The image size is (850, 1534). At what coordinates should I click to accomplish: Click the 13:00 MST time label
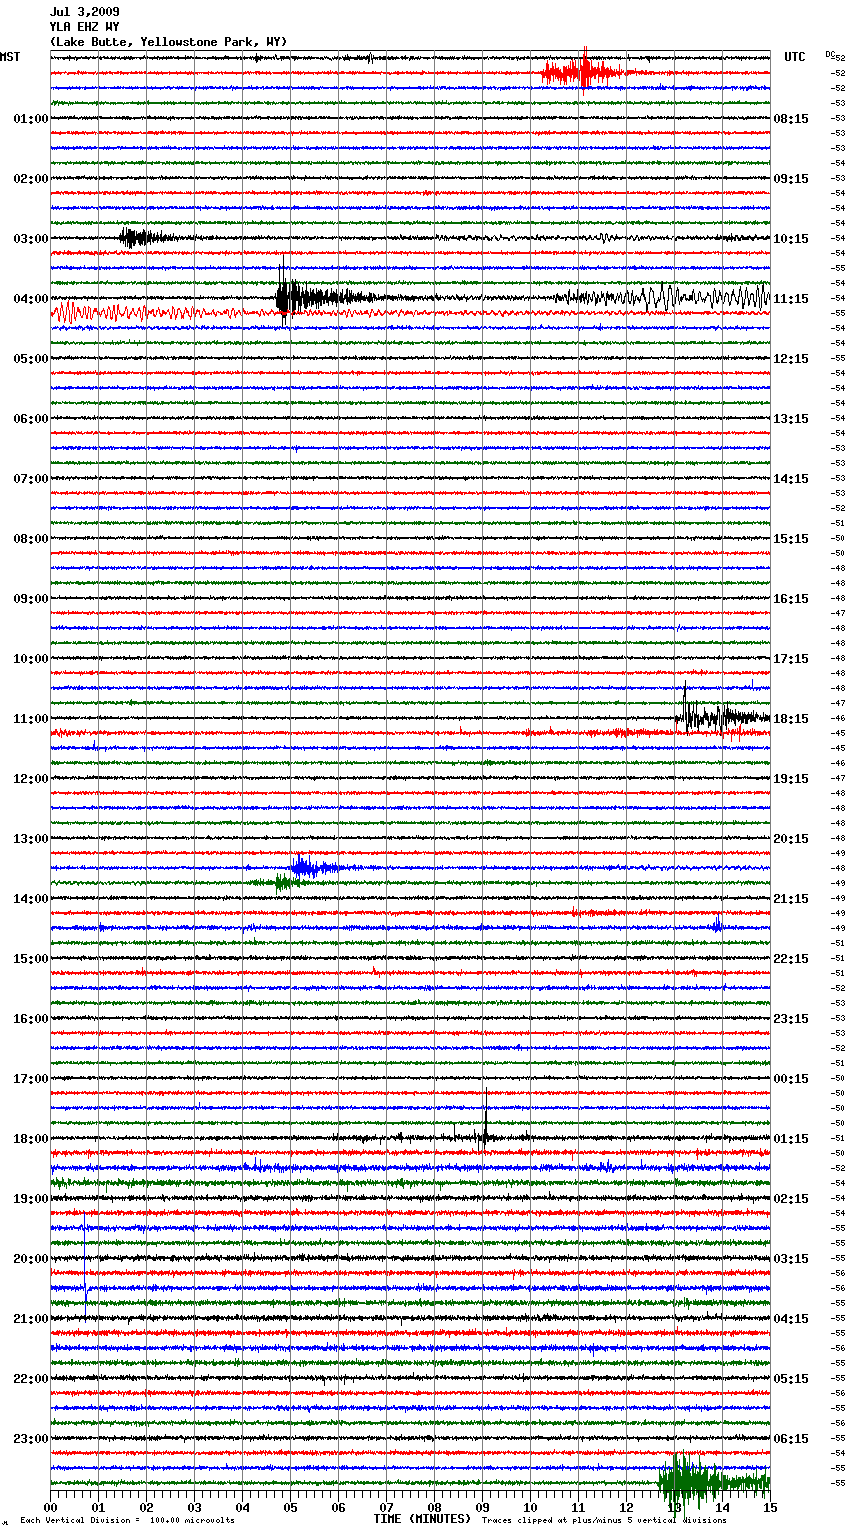pyautogui.click(x=31, y=839)
